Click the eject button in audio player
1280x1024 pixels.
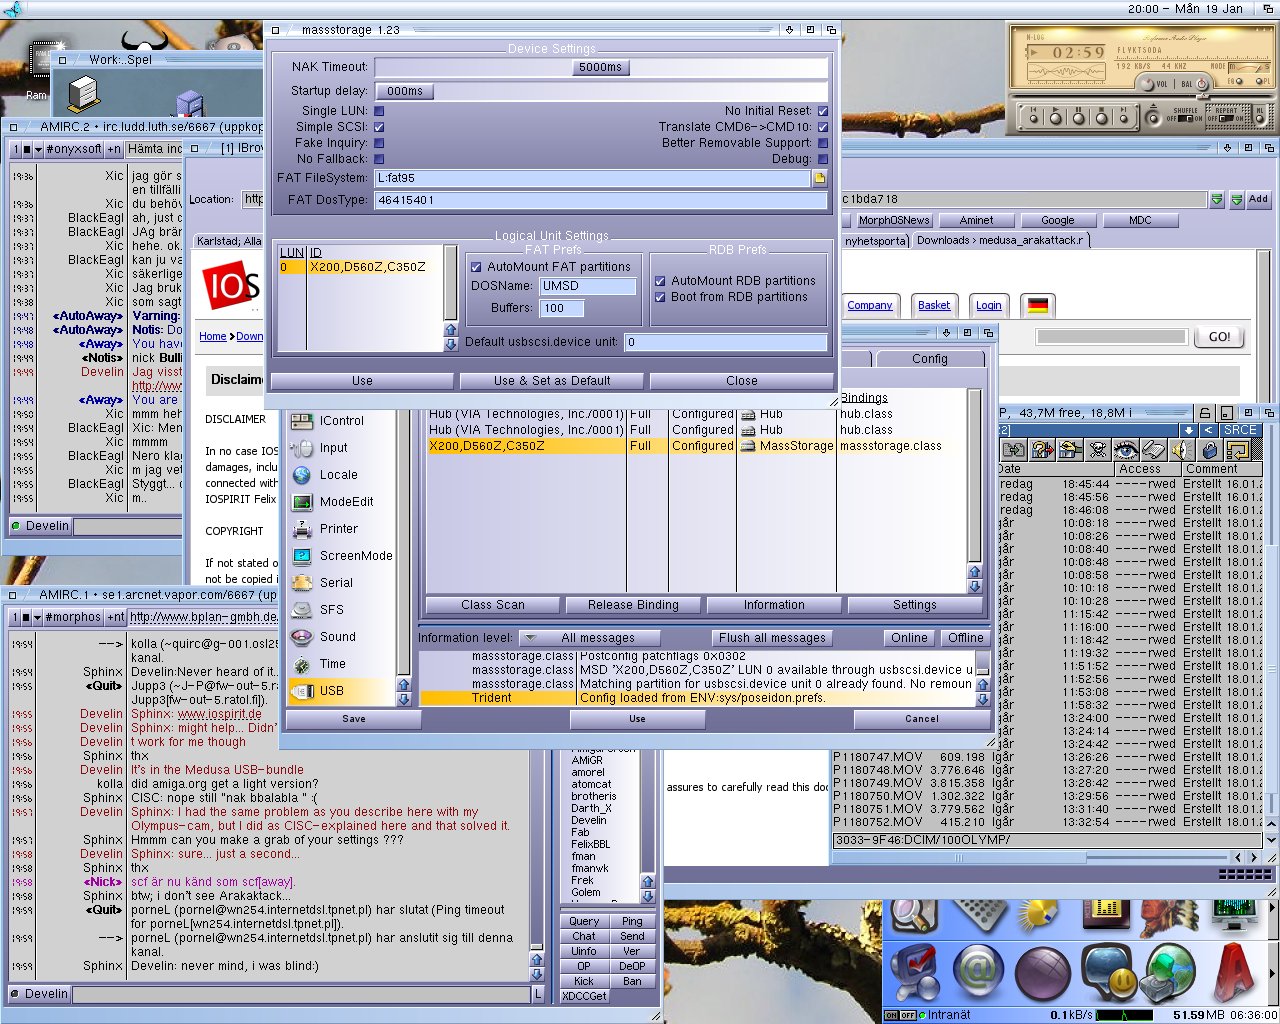[1153, 119]
